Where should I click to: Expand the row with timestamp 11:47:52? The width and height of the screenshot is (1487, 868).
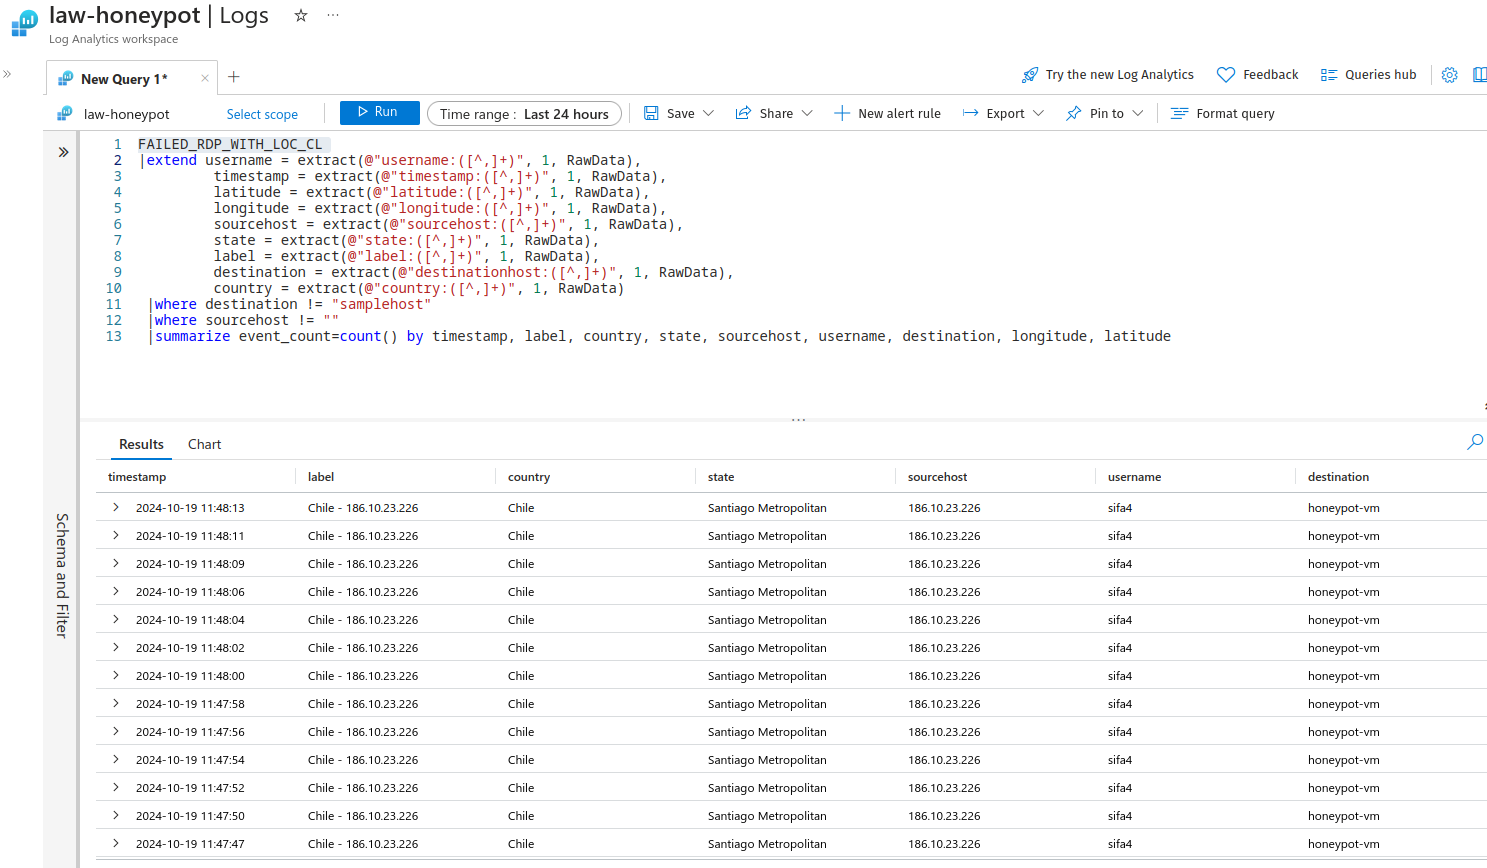click(x=116, y=787)
